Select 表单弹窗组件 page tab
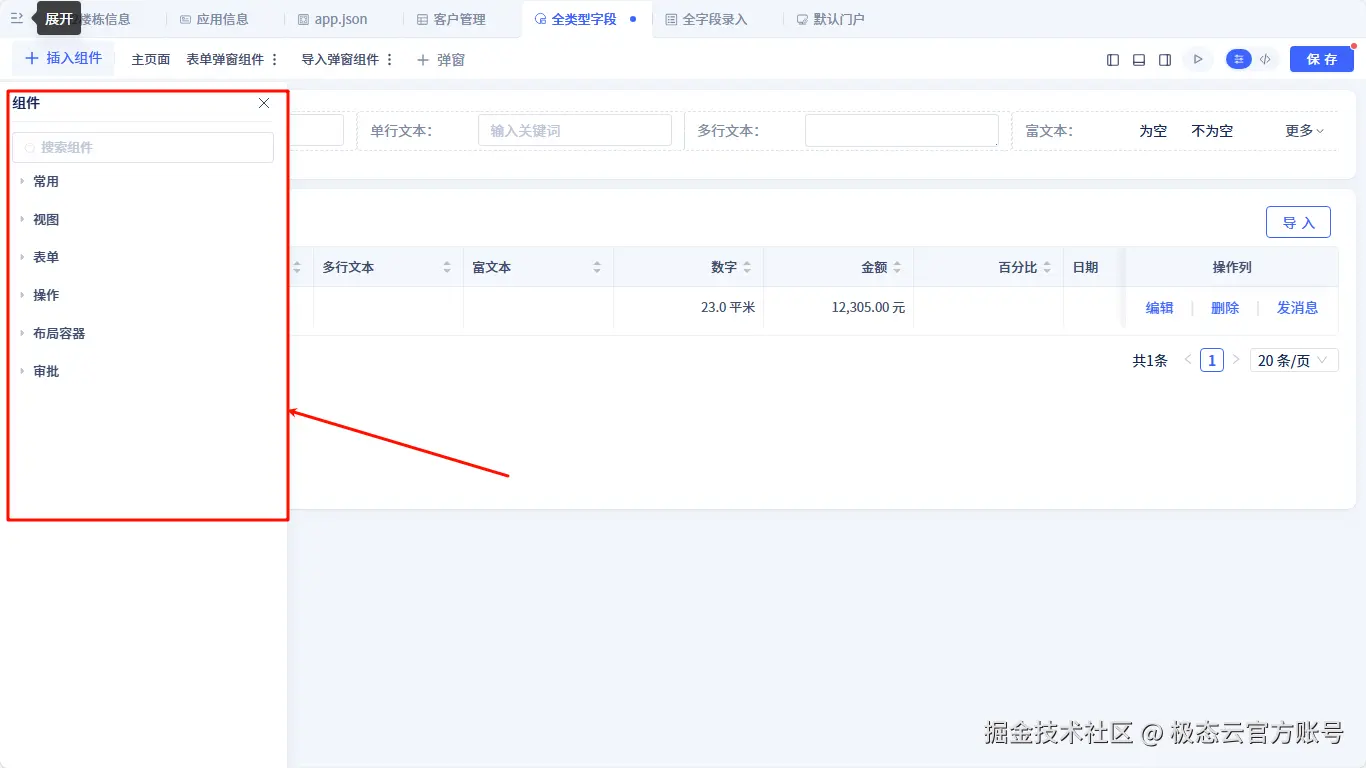This screenshot has width=1366, height=768. pos(225,60)
